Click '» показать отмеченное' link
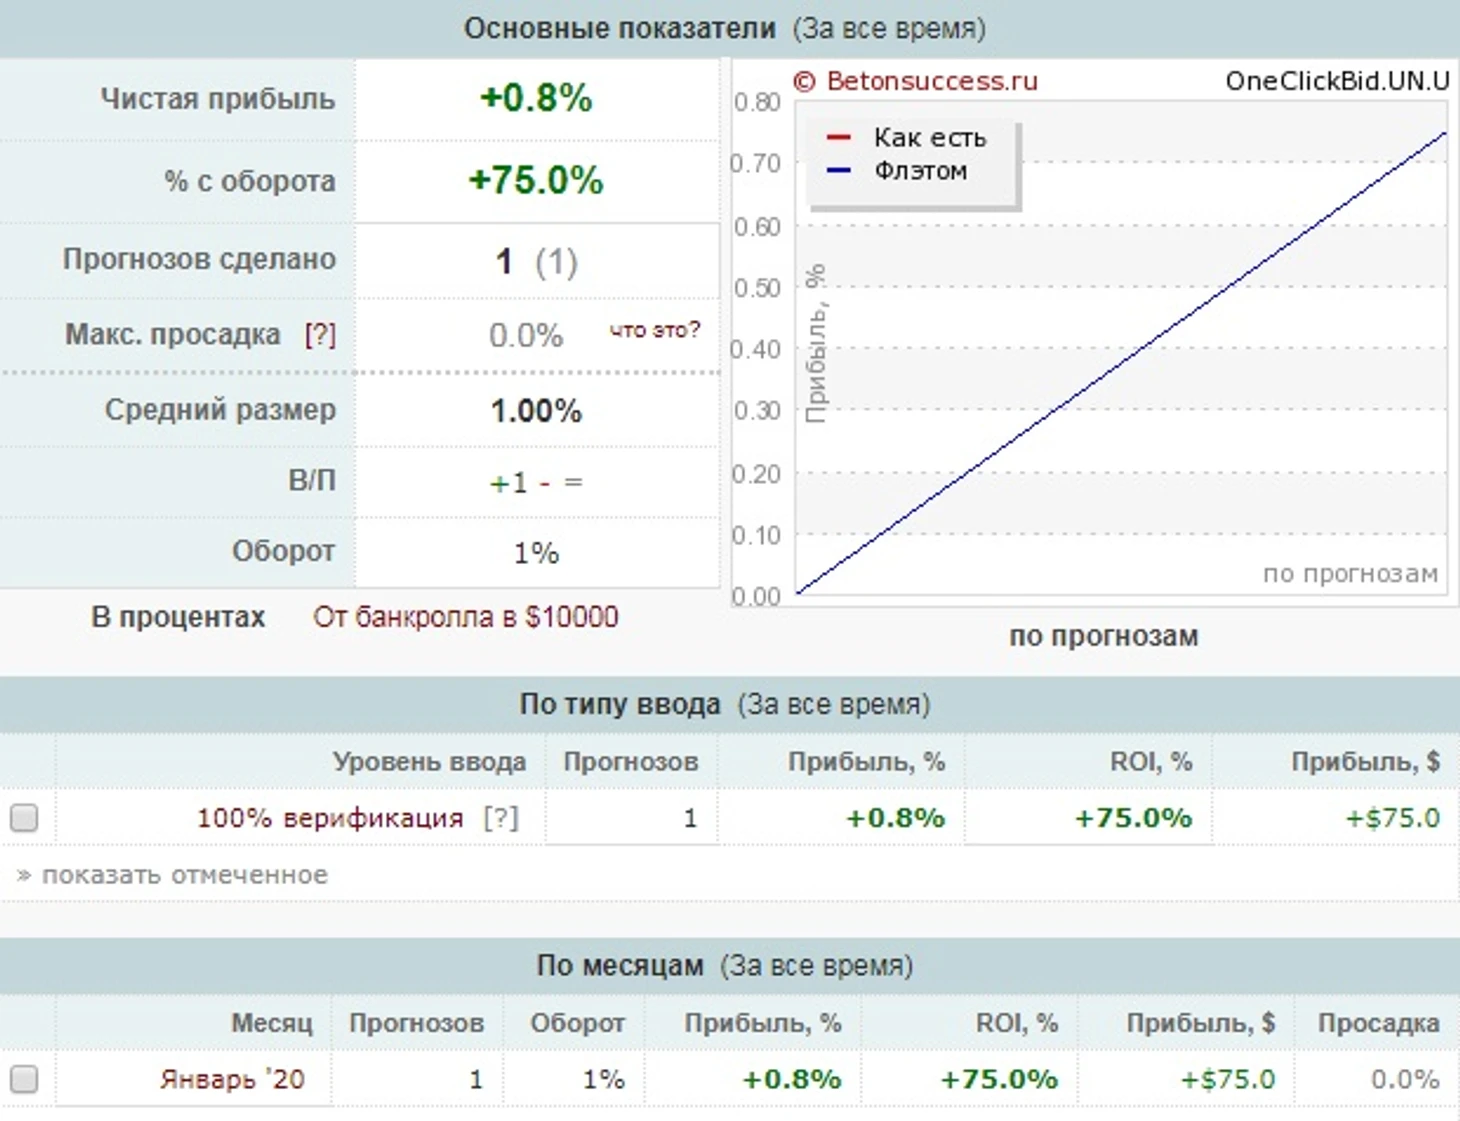The image size is (1460, 1121). click(x=173, y=875)
